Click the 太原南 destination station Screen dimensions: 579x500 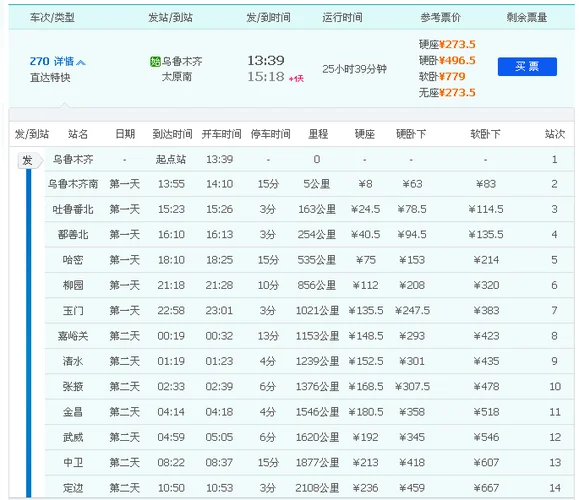[x=177, y=77]
